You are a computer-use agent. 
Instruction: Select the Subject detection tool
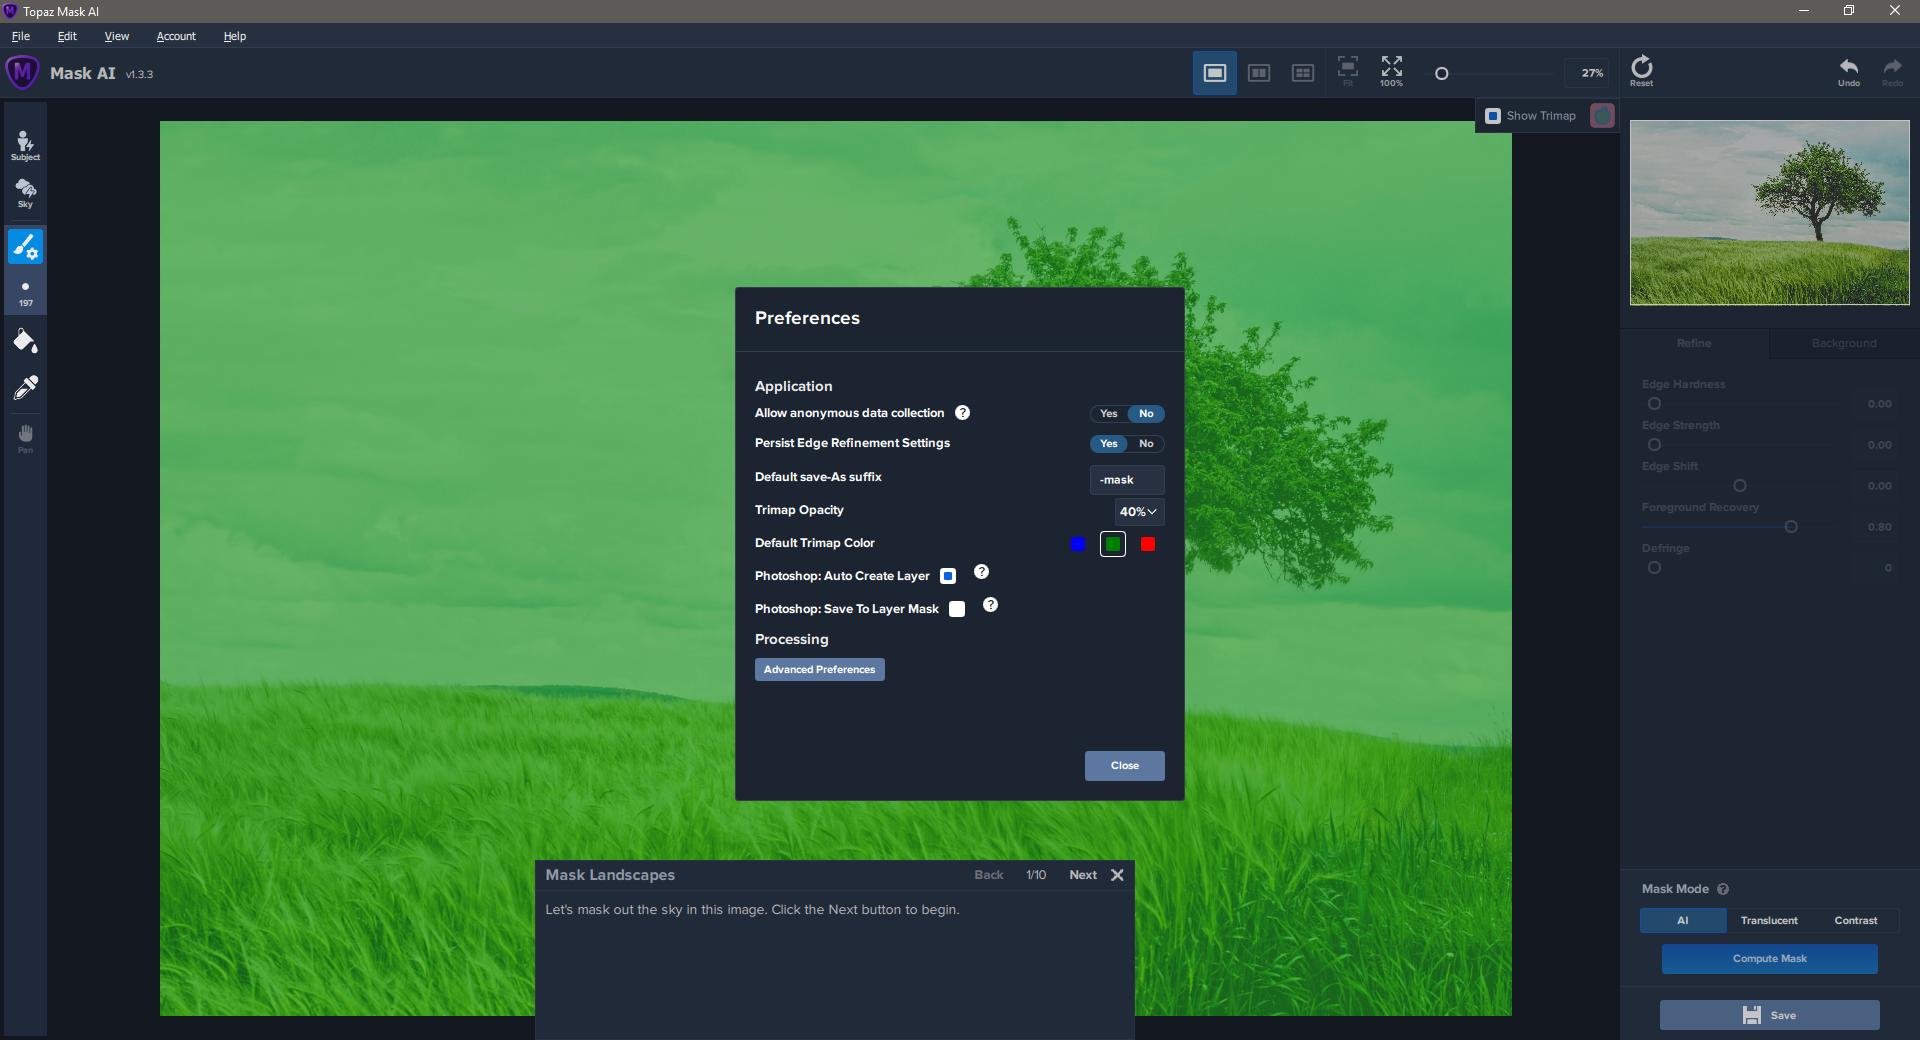pyautogui.click(x=25, y=145)
